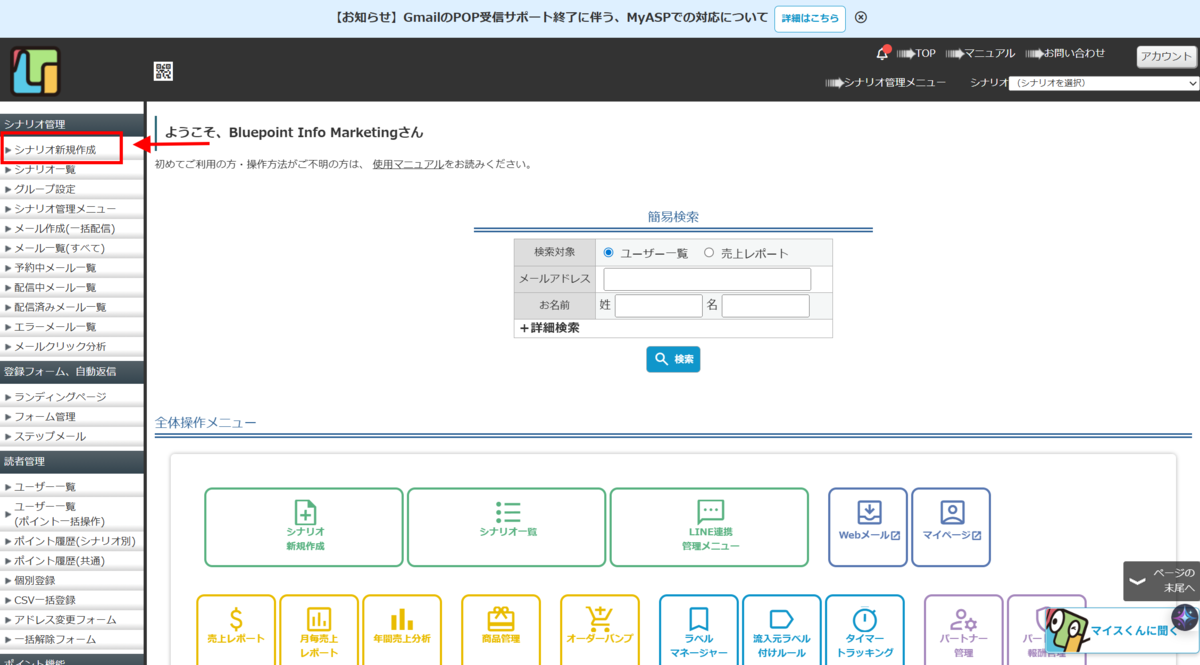Screen dimensions: 1200x665
Task: Click the 名 name input field
Action: 765,306
